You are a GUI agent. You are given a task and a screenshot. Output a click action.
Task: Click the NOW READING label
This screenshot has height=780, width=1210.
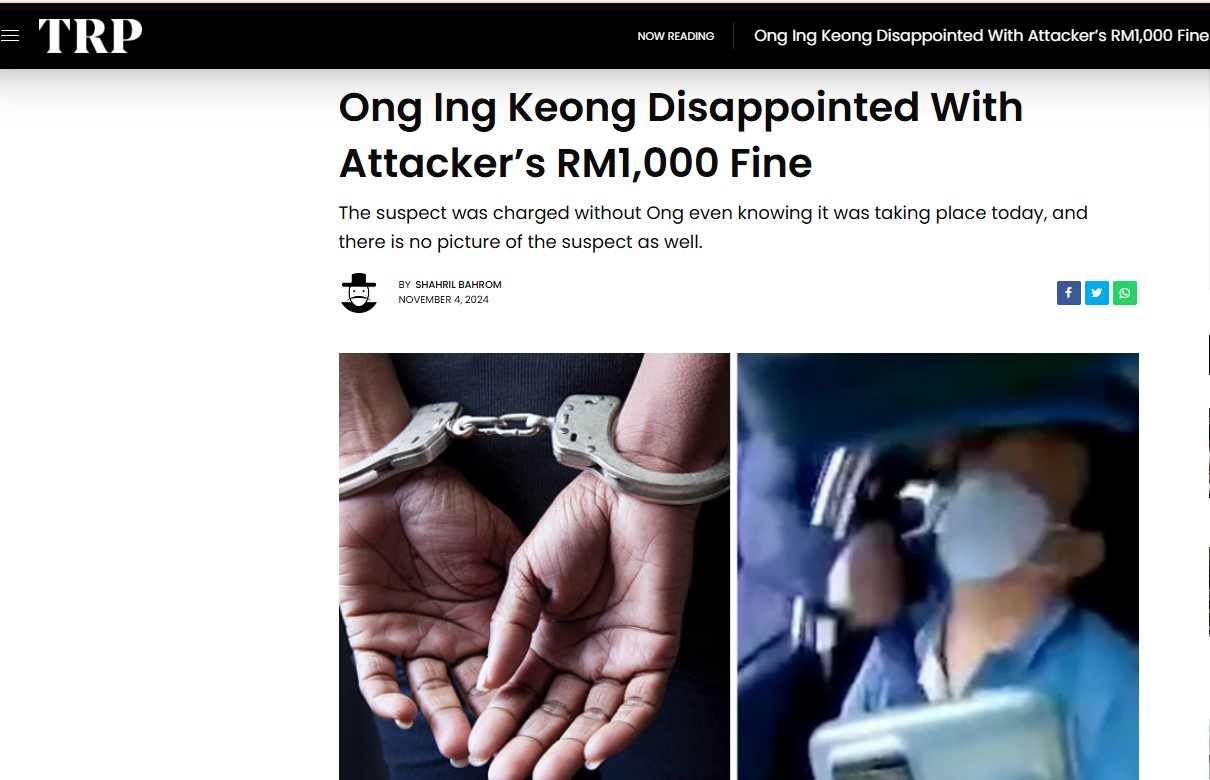[676, 36]
